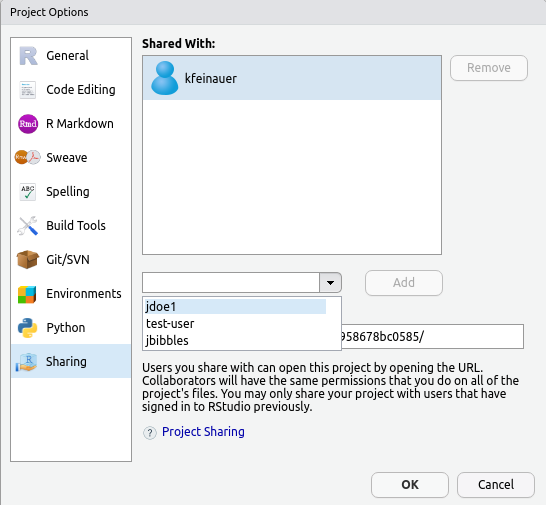This screenshot has height=505, width=546.
Task: Click the Sharing hand icon
Action: pos(26,362)
